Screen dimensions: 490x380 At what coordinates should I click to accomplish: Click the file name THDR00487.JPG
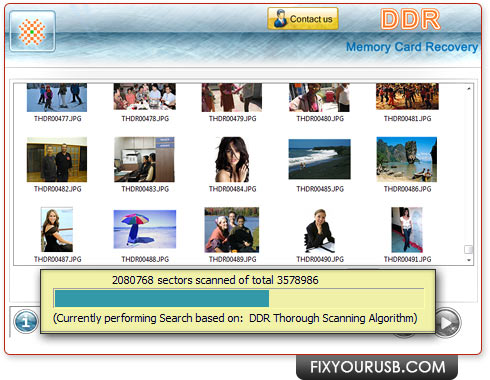(57, 259)
